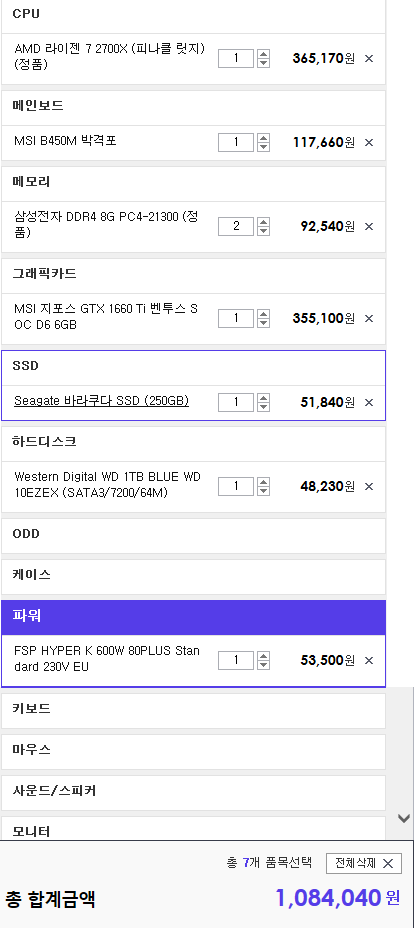Remove the AMD Ryzen 7 2700X CPU item
417x928 pixels.
pyautogui.click(x=369, y=59)
